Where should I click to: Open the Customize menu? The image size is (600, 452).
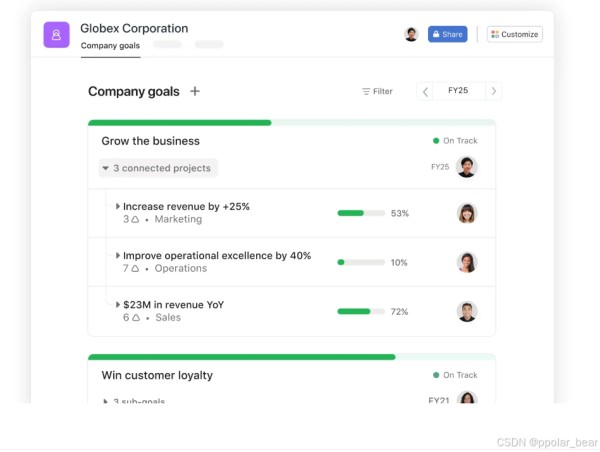click(x=515, y=34)
